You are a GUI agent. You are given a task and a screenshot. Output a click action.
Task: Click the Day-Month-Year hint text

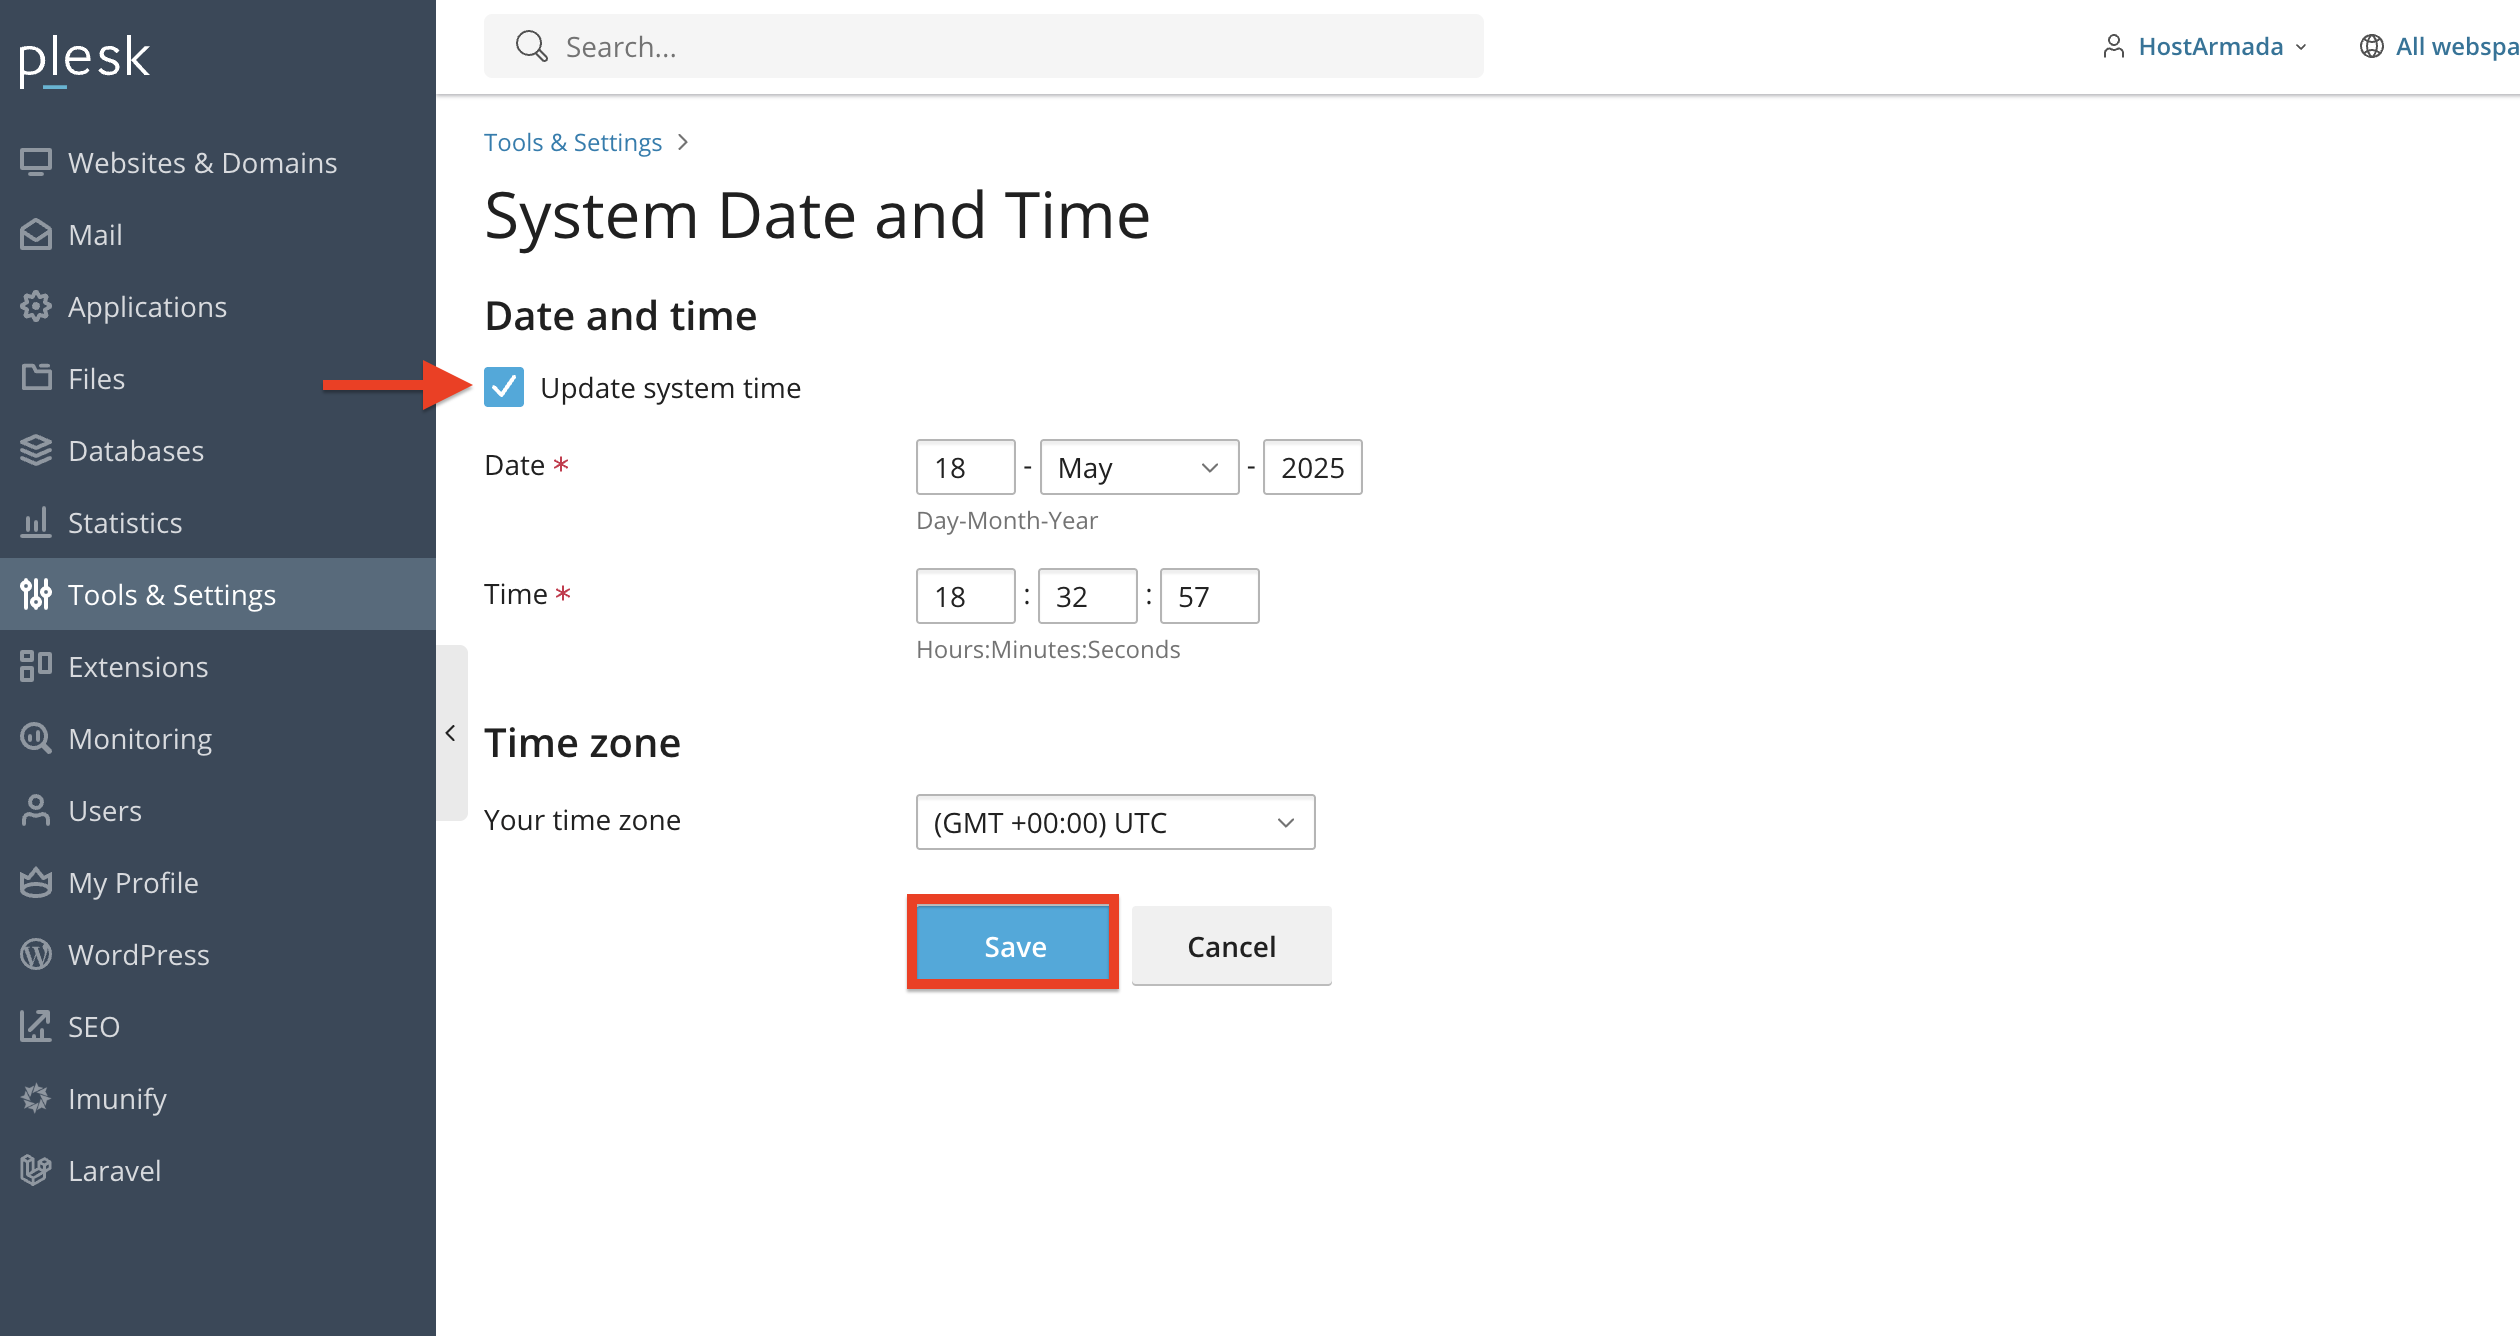click(1007, 520)
